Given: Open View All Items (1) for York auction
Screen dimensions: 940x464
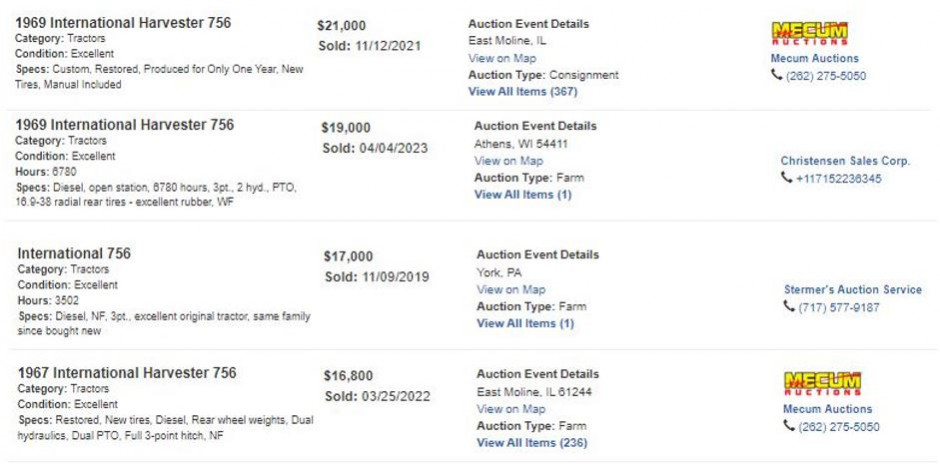Looking at the screenshot, I should click(525, 324).
